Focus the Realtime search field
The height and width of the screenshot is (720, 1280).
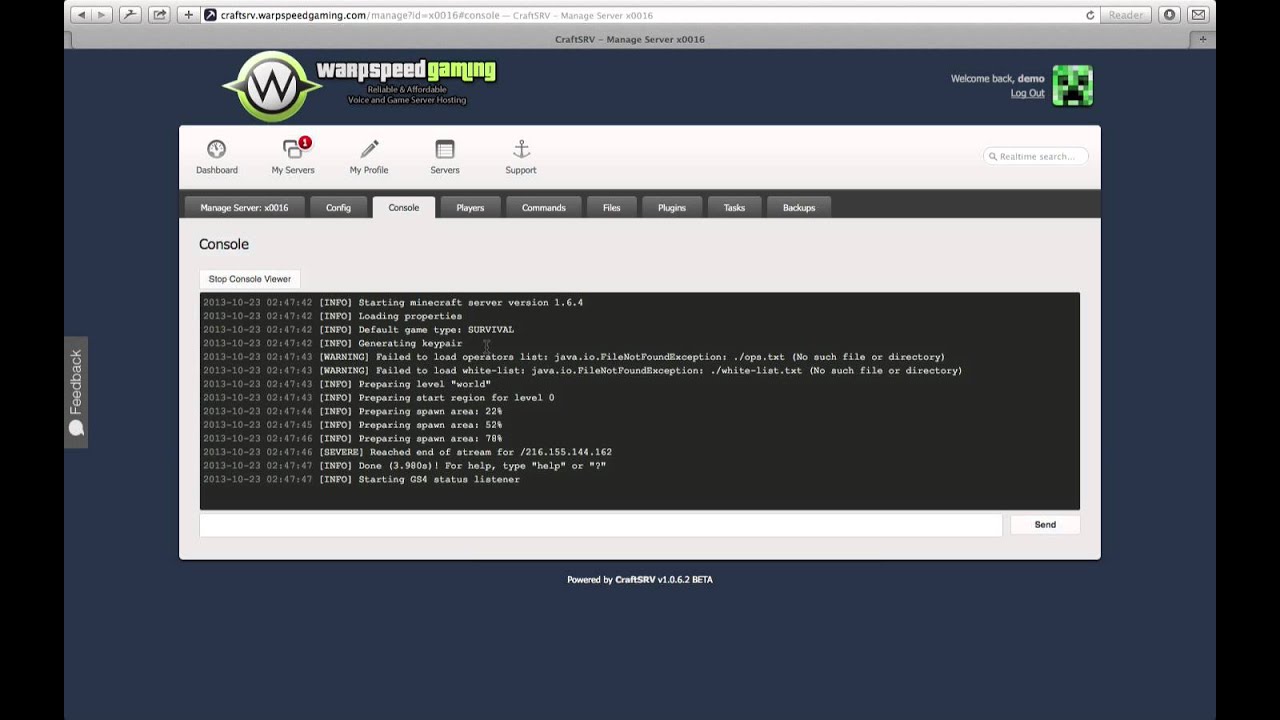click(x=1036, y=156)
